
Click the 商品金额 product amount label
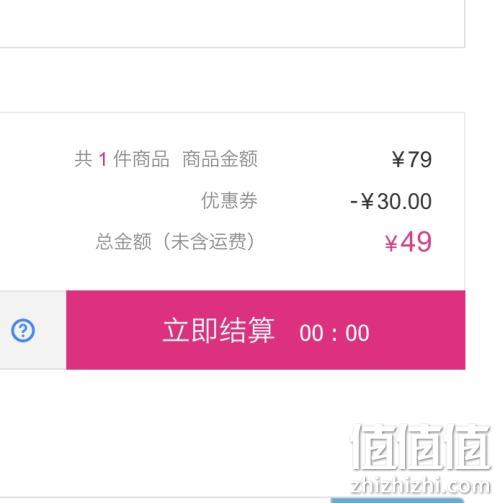pos(220,159)
